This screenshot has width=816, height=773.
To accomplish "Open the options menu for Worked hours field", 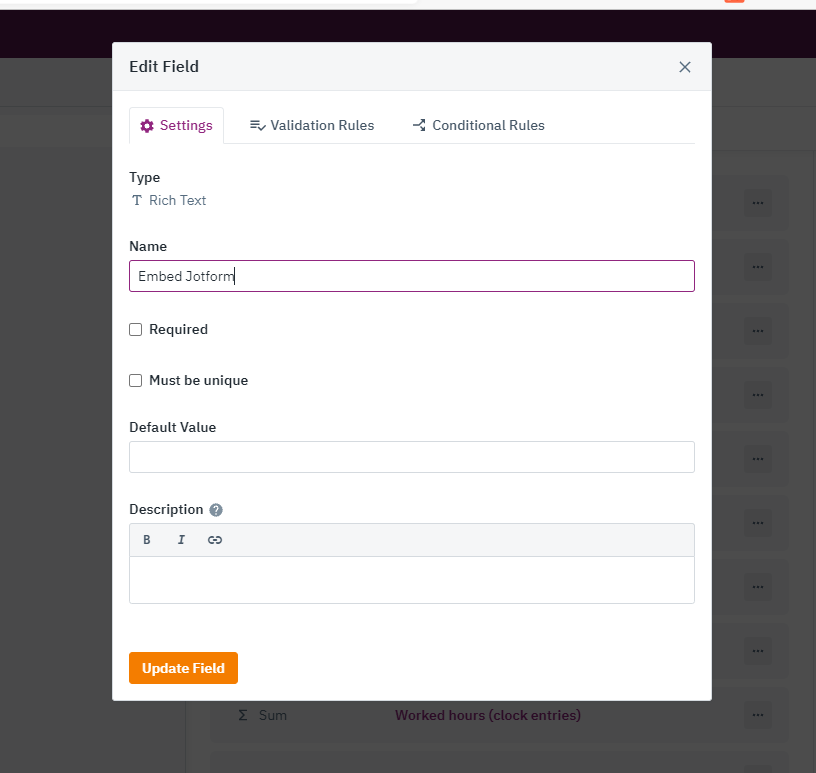I will pos(757,715).
